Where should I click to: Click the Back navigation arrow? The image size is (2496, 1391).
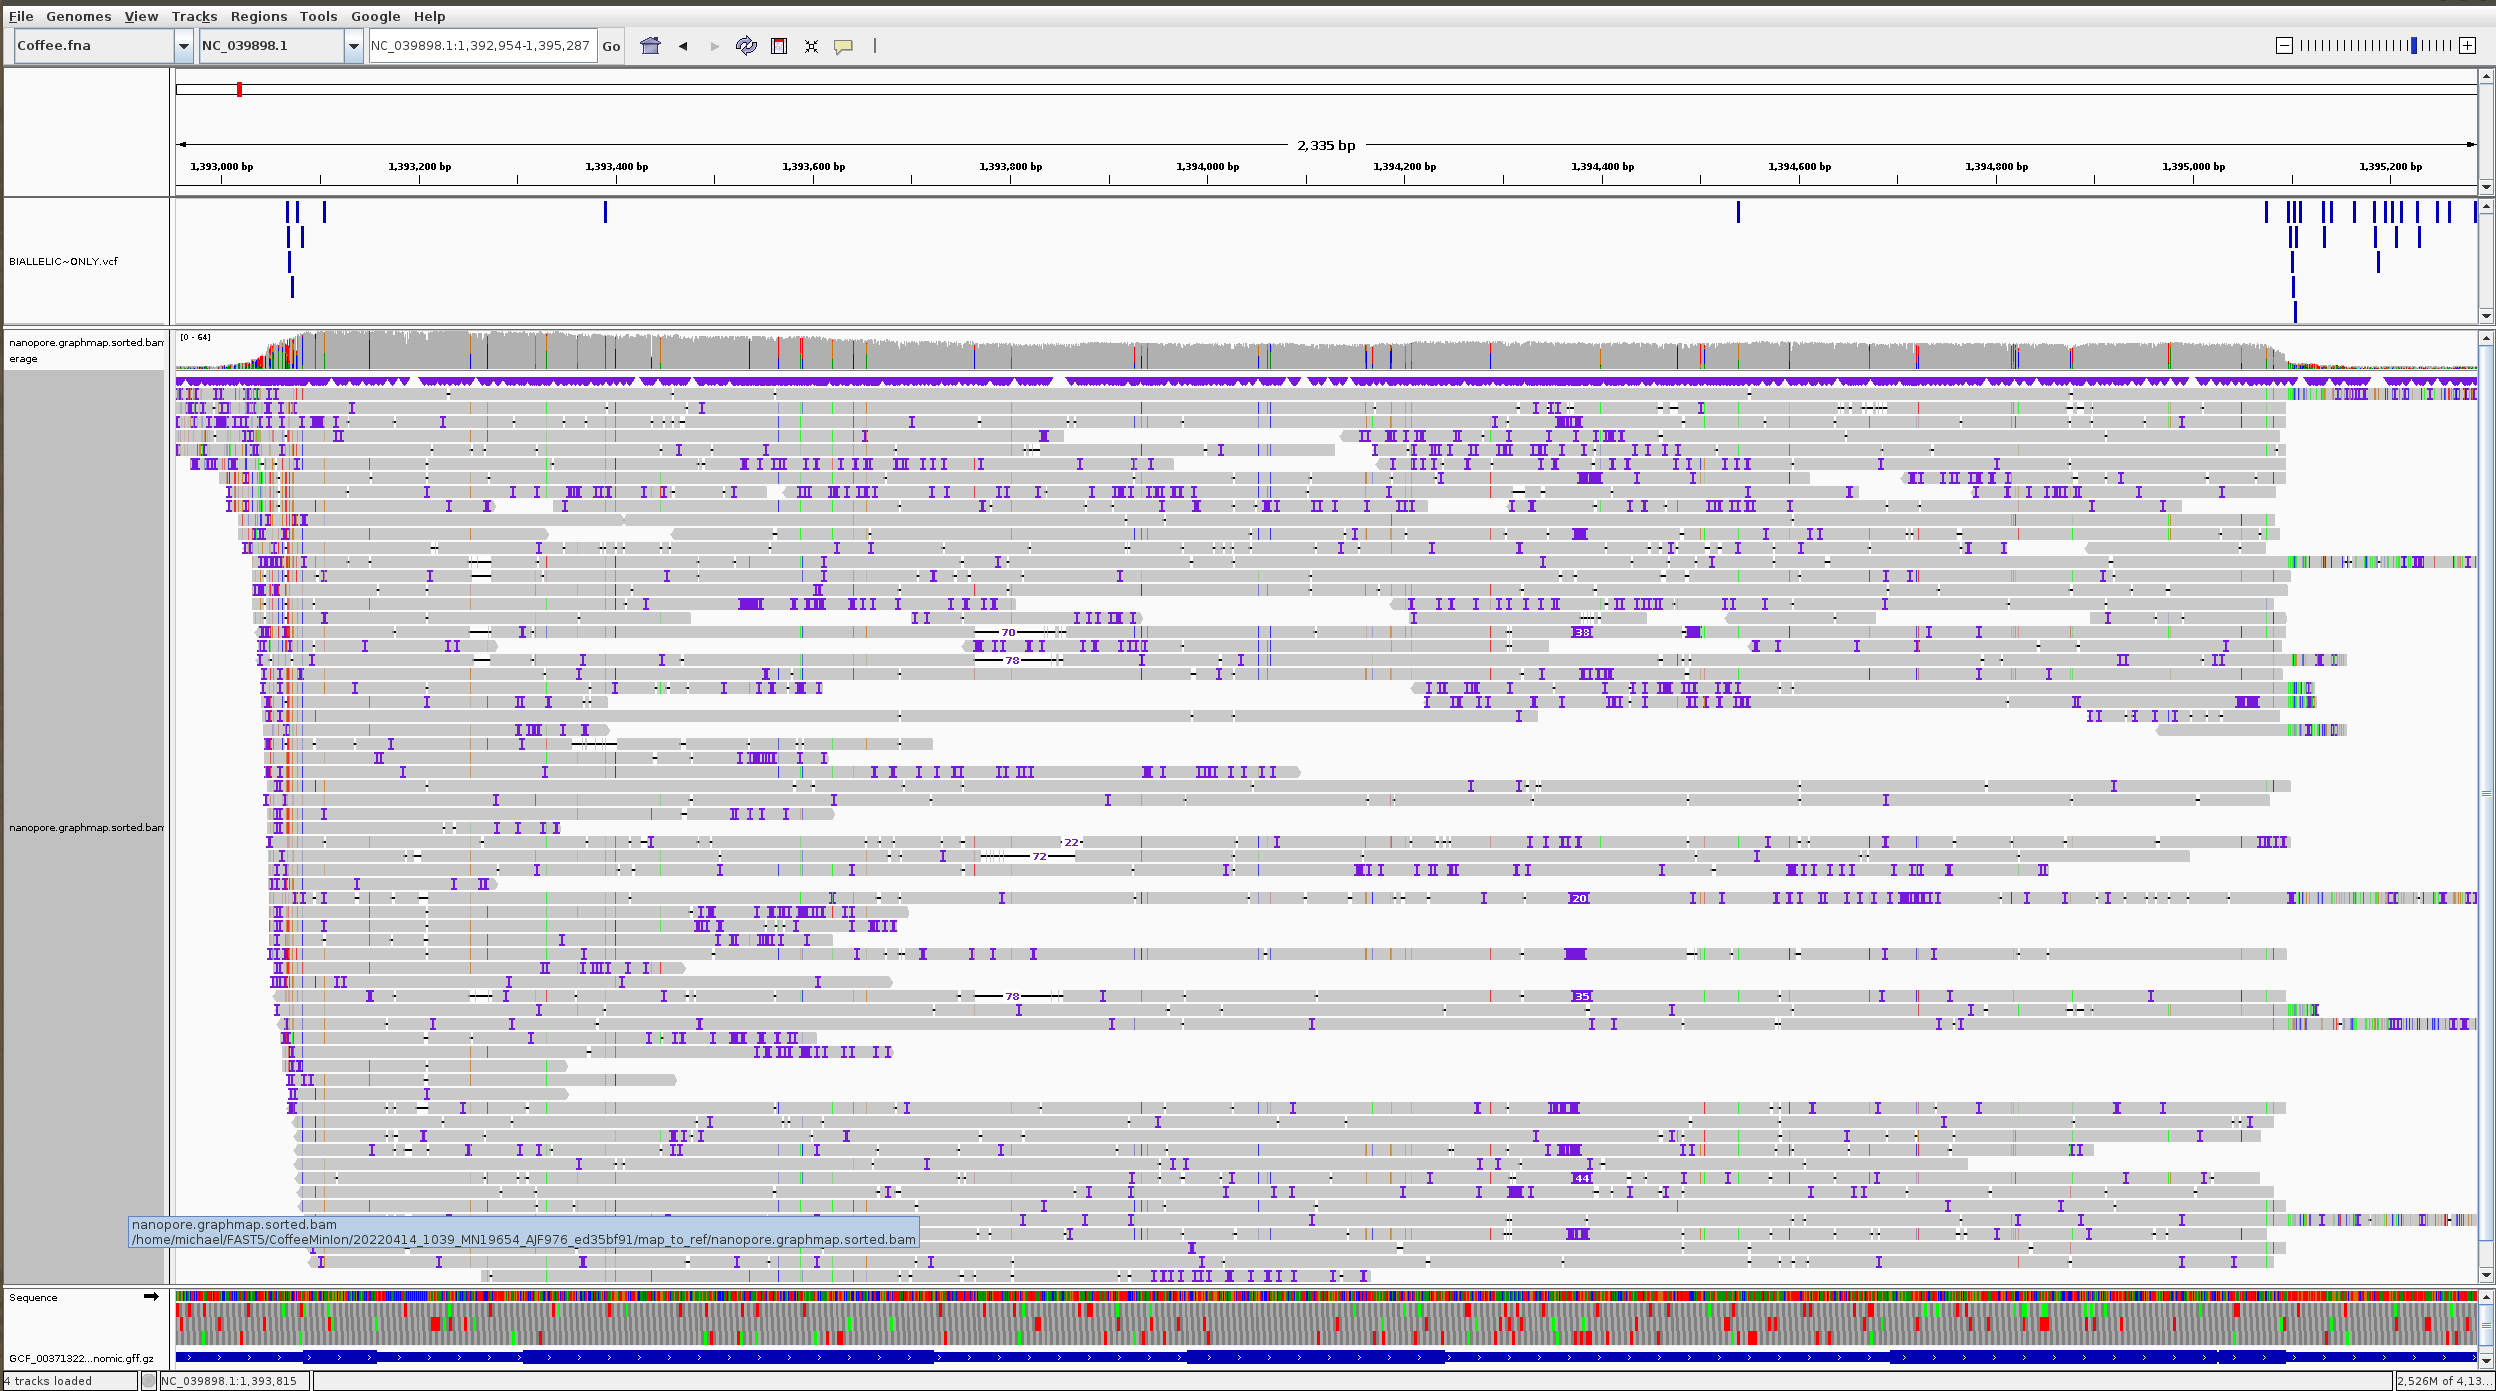[683, 46]
